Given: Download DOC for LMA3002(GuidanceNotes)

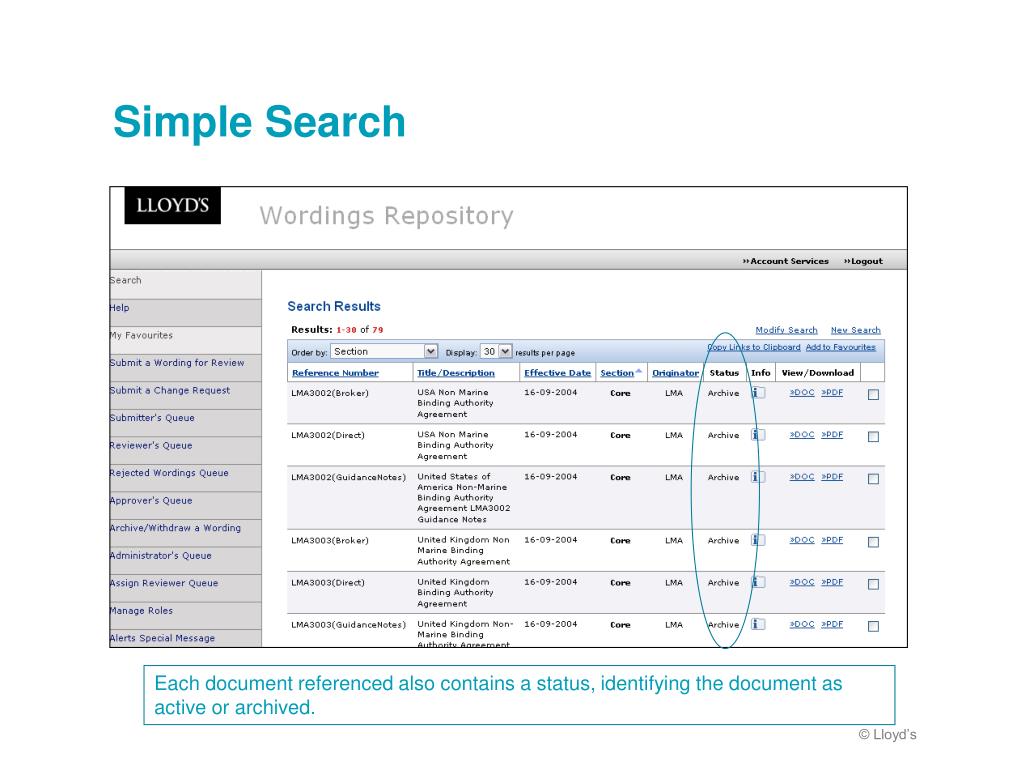Looking at the screenshot, I should (x=802, y=477).
